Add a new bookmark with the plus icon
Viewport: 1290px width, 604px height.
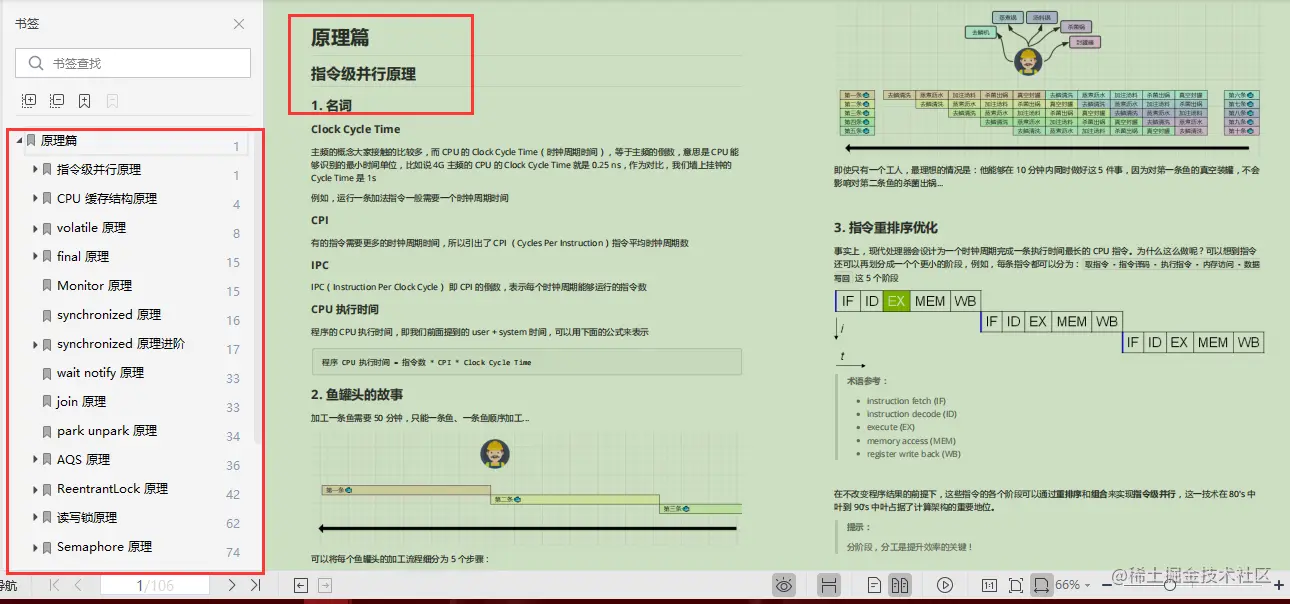[x=84, y=100]
